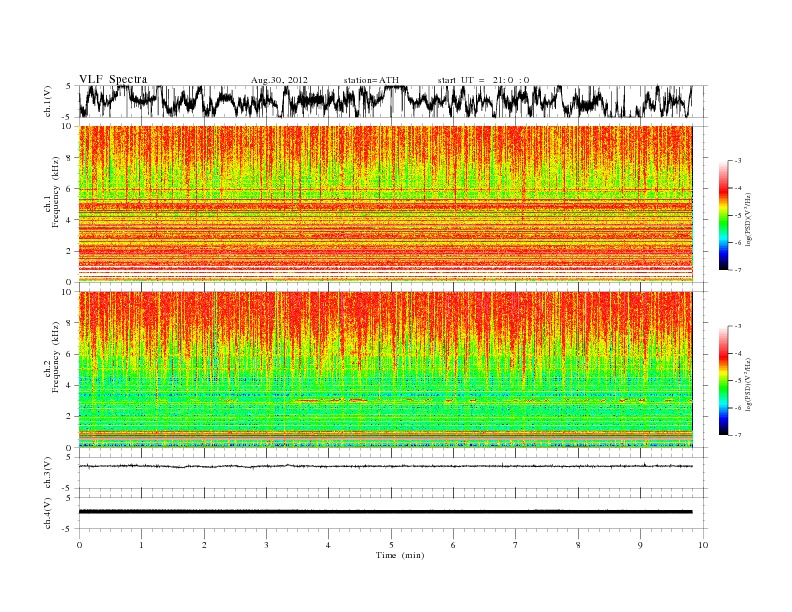Click the "Time (min)" axis label
The image size is (792, 612).
point(400,555)
